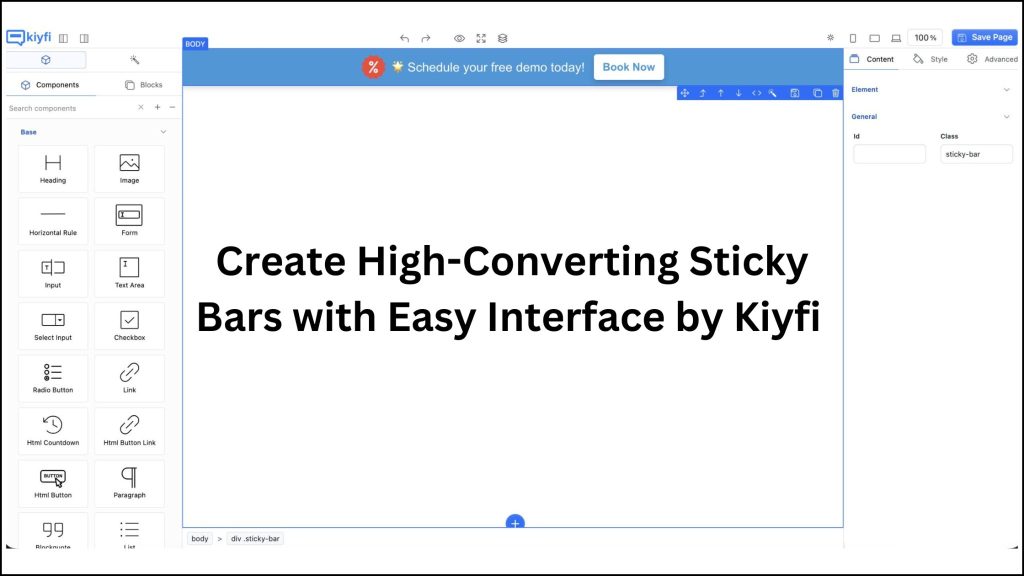Toggle light/dark theme sun icon

(830, 38)
